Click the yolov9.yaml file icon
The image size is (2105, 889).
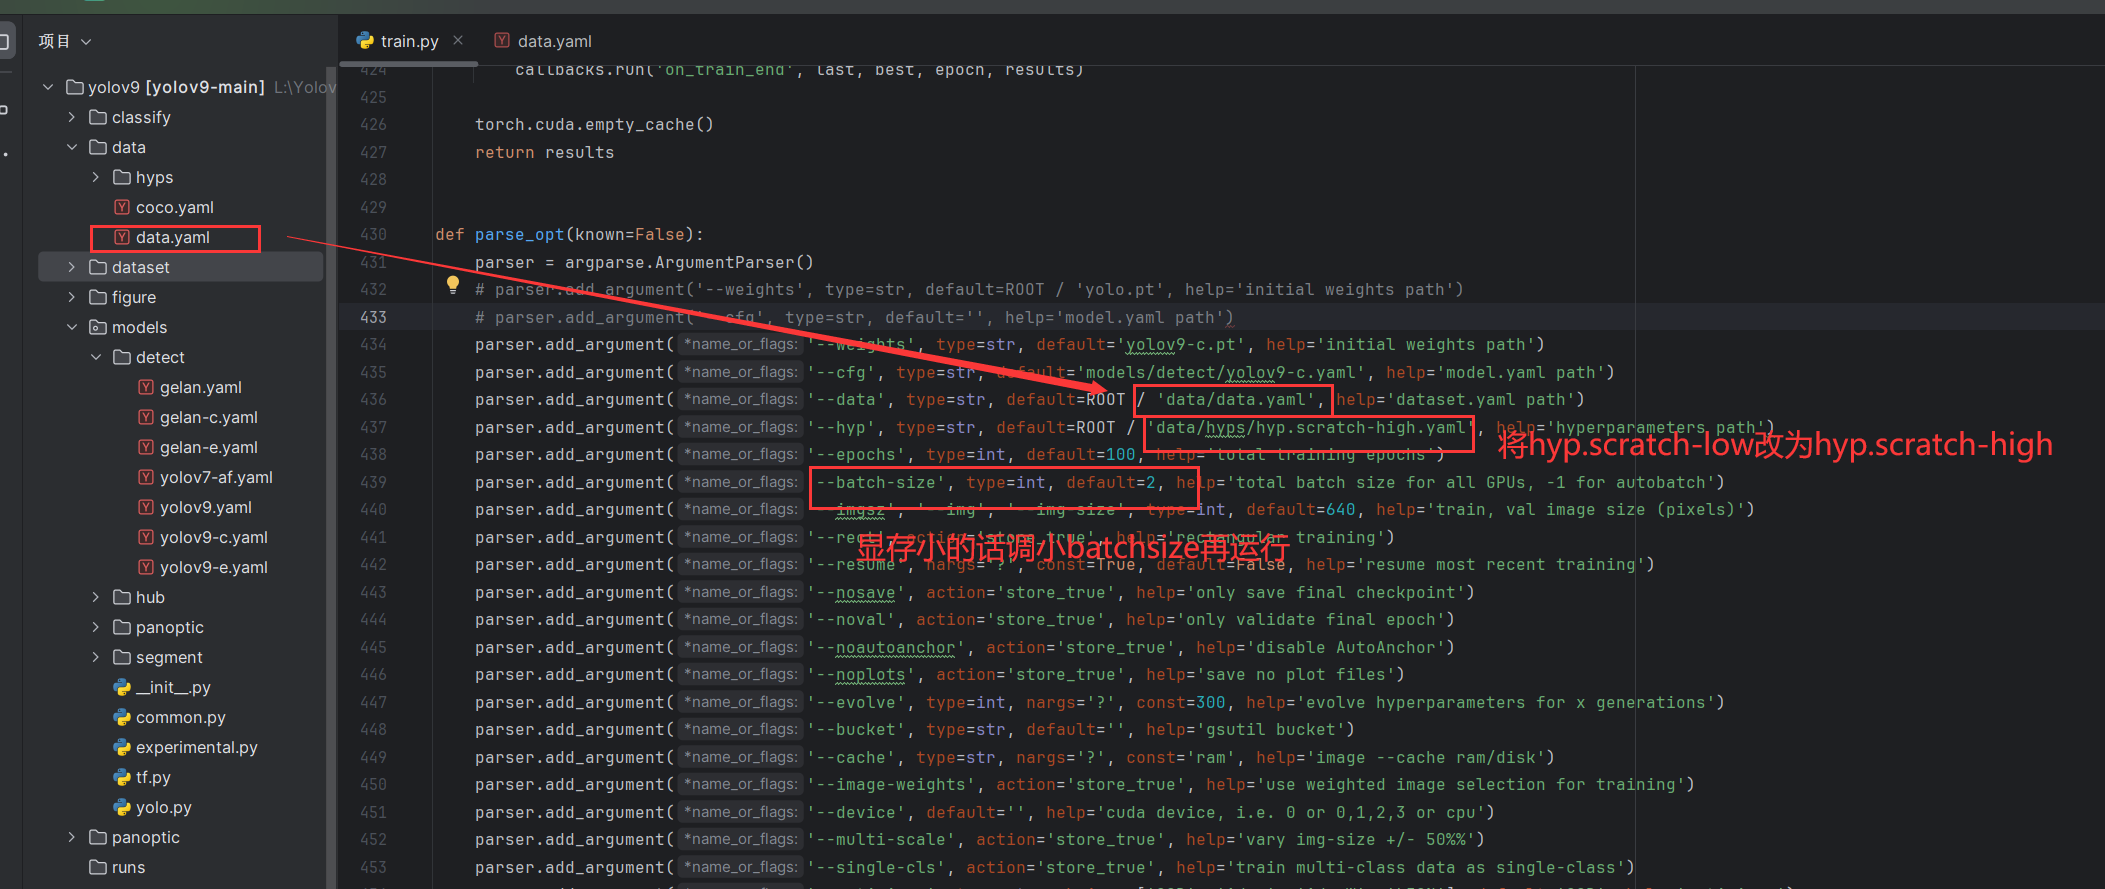click(146, 507)
